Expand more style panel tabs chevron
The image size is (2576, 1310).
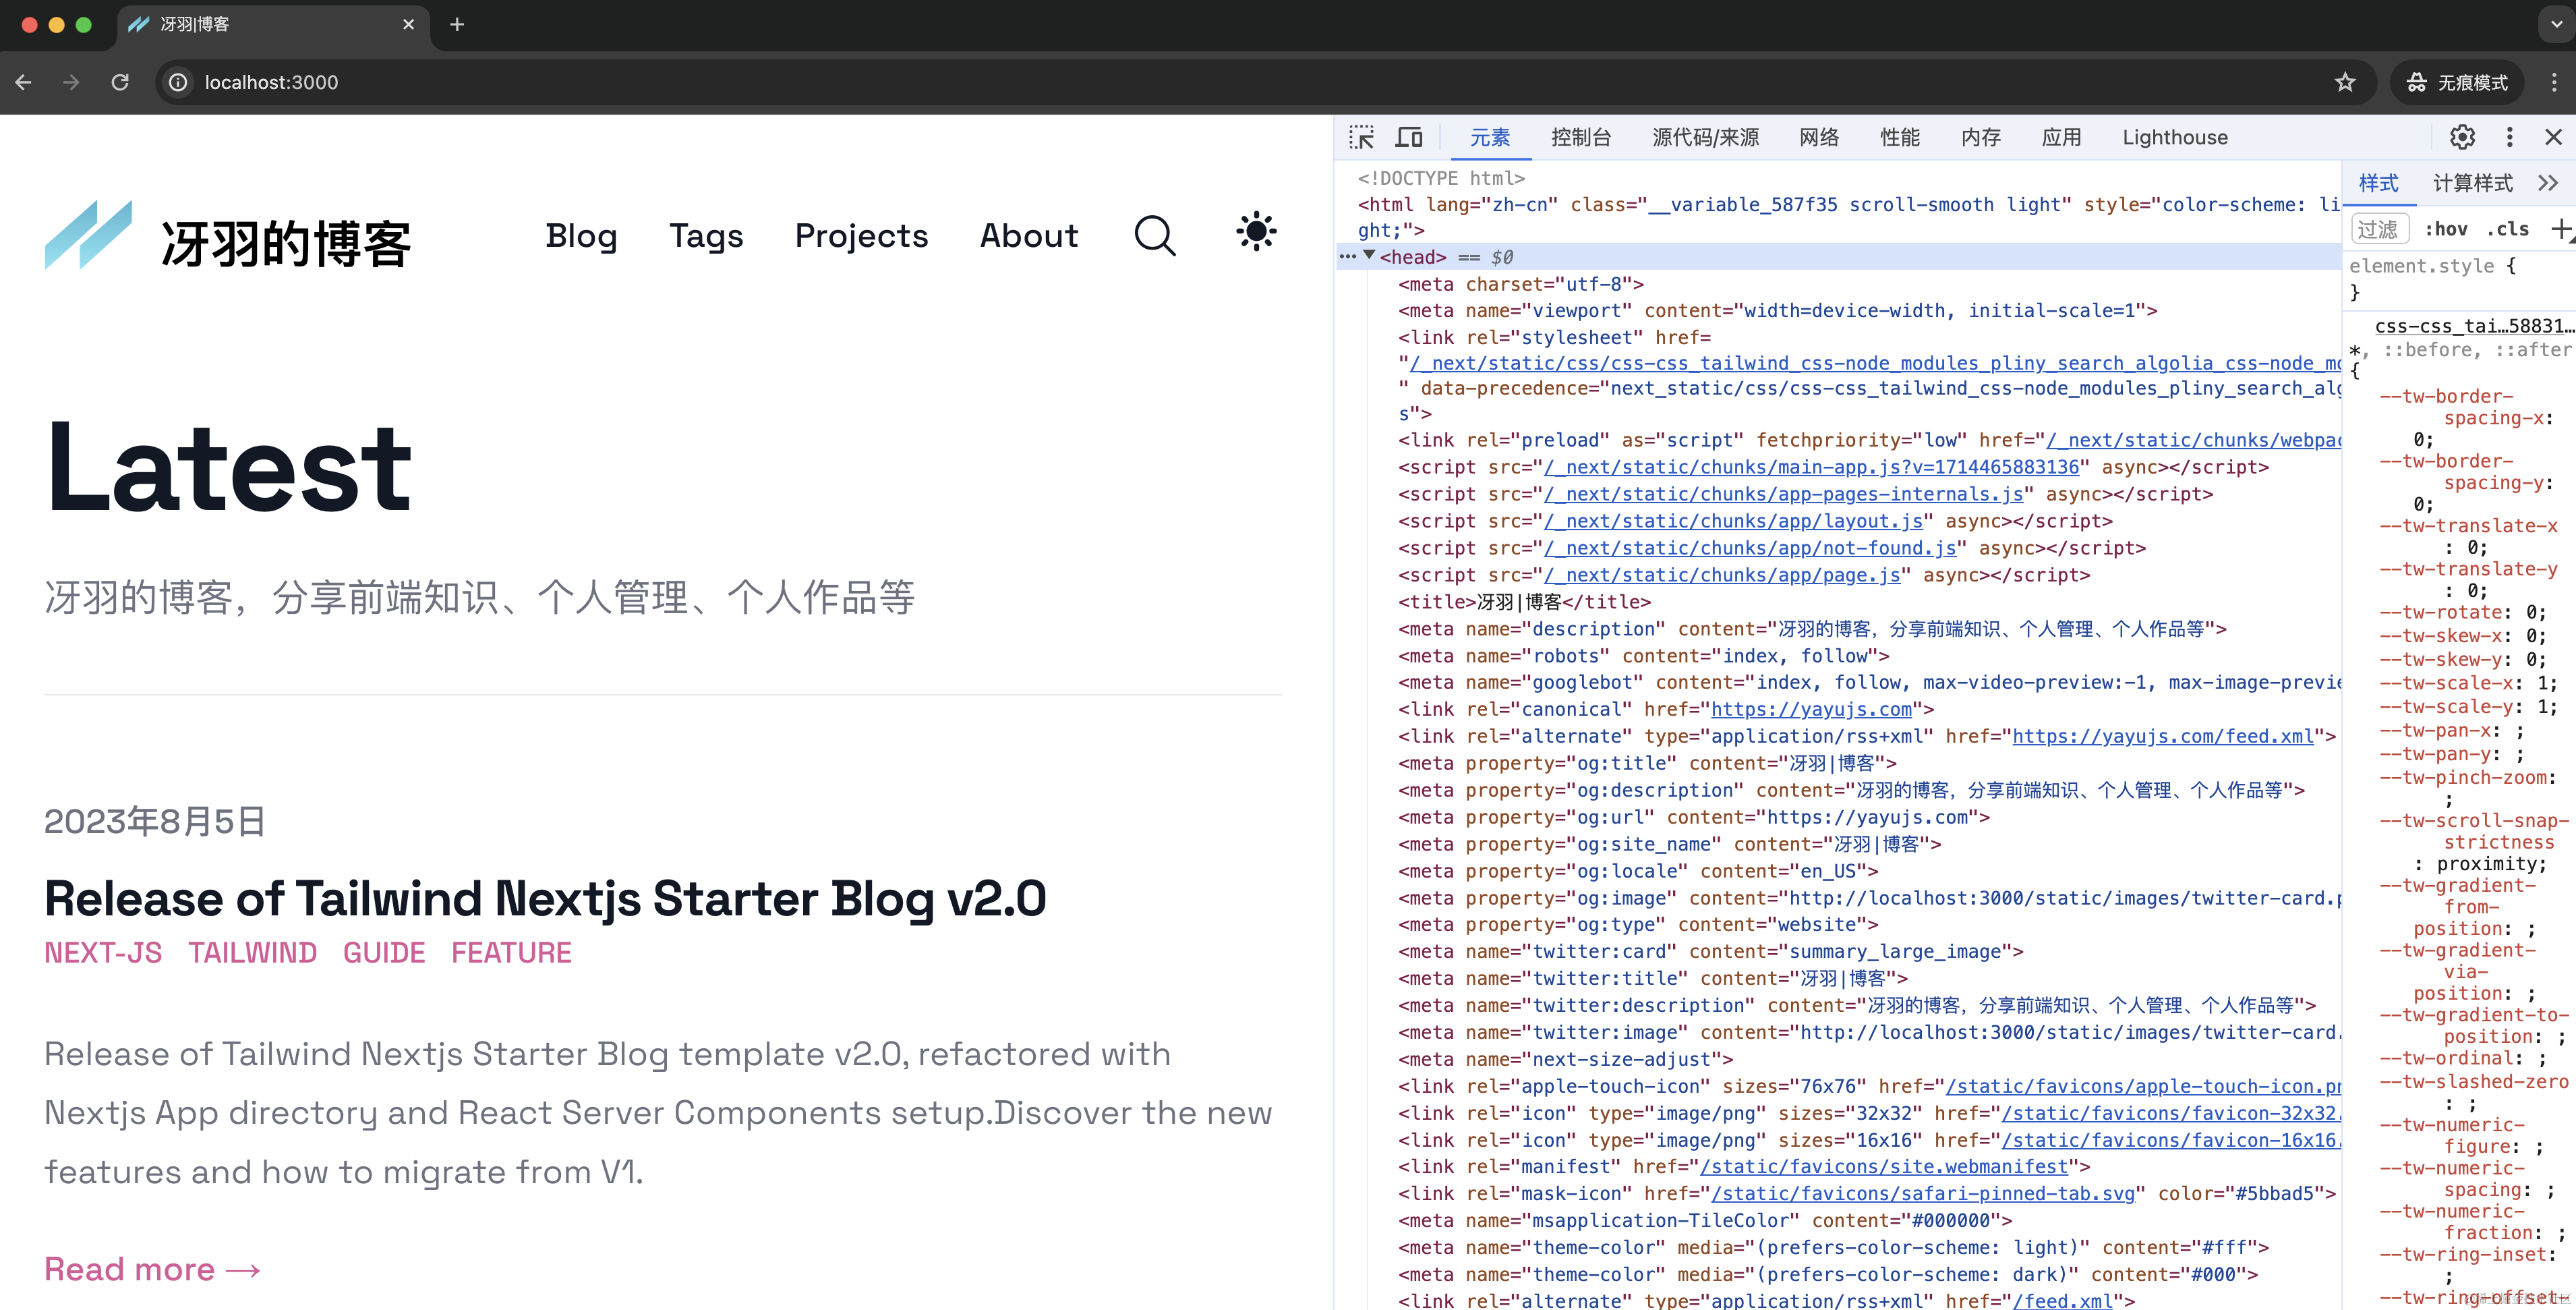(x=2547, y=183)
